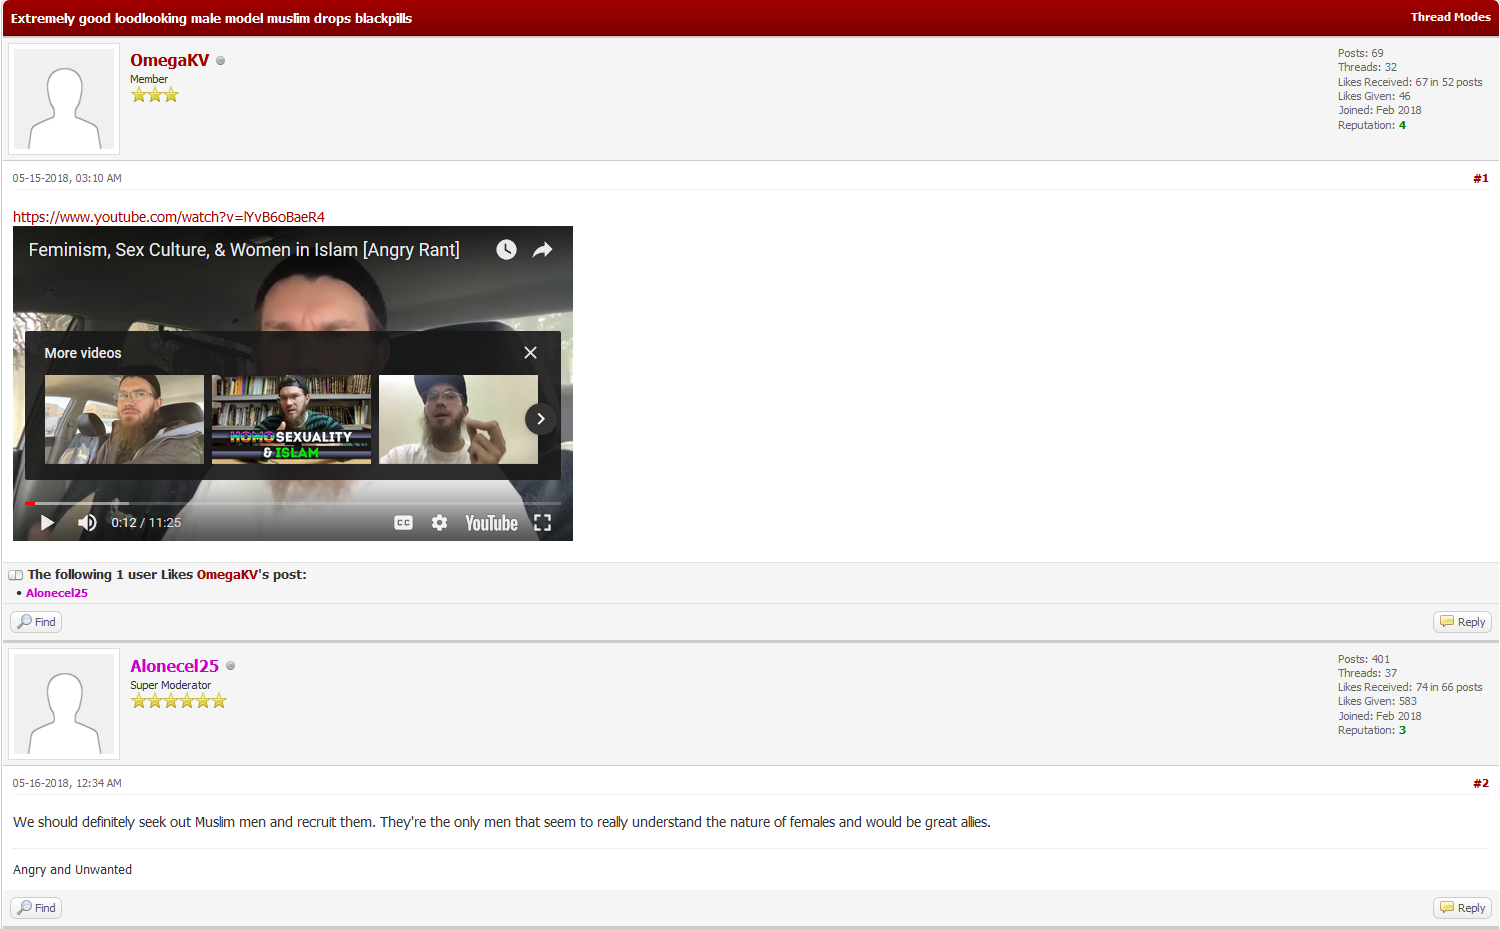Image resolution: width=1500 pixels, height=929 pixels.
Task: Toggle closed captions on video
Action: click(x=403, y=523)
